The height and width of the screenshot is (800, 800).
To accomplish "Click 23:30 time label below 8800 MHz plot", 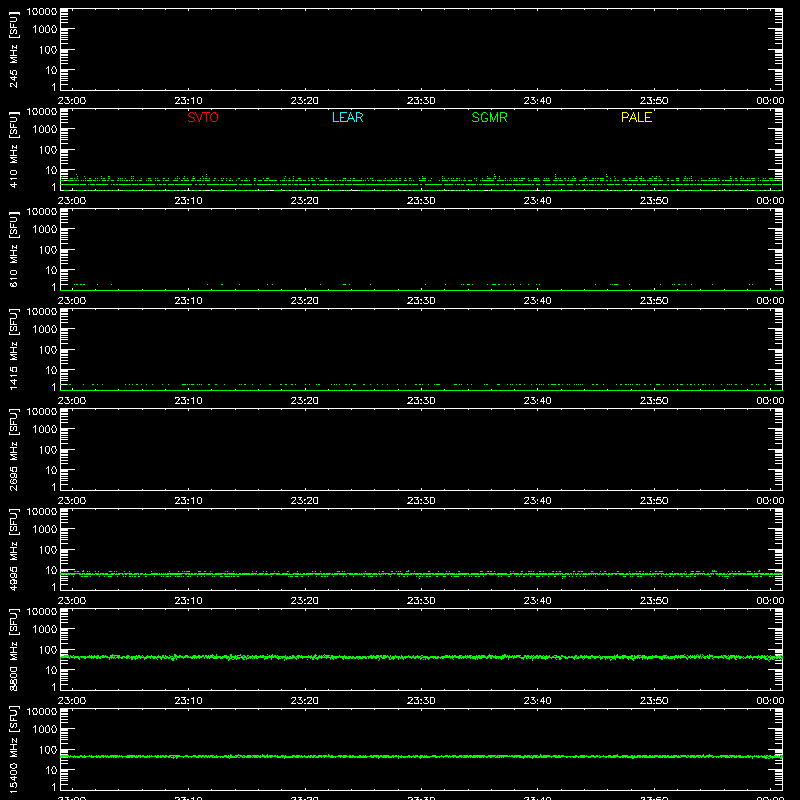I will click(x=421, y=701).
